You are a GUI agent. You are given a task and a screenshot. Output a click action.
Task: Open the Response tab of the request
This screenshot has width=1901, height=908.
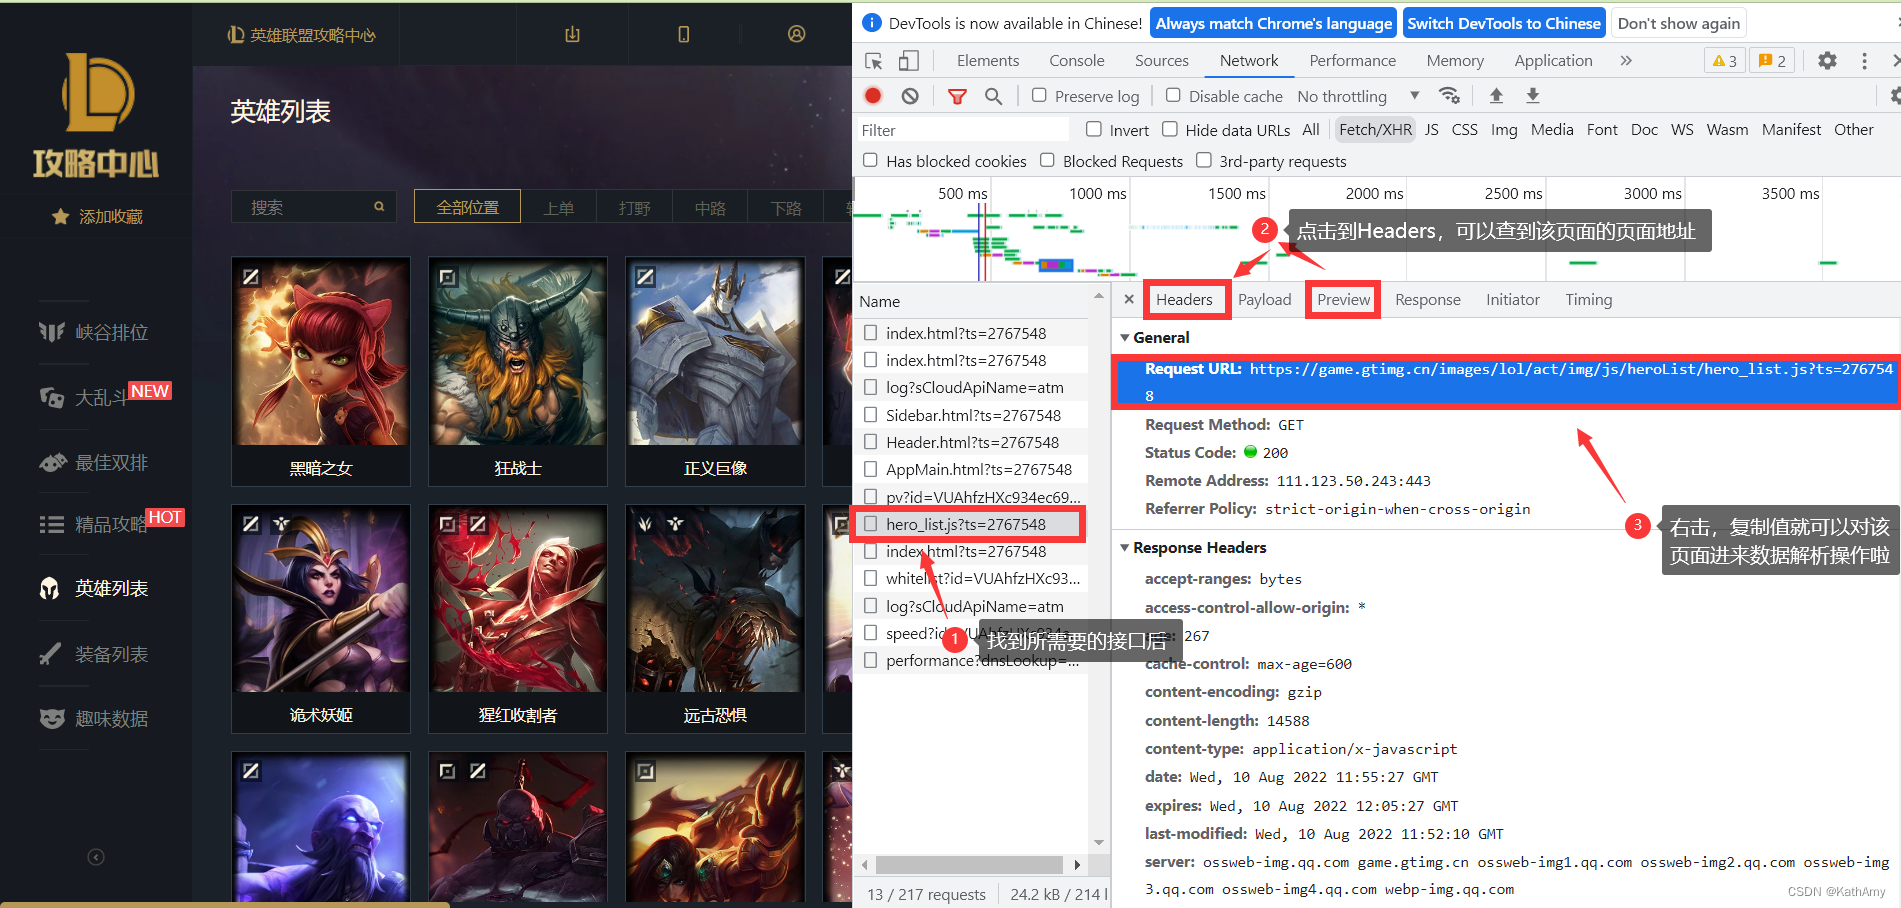point(1428,300)
